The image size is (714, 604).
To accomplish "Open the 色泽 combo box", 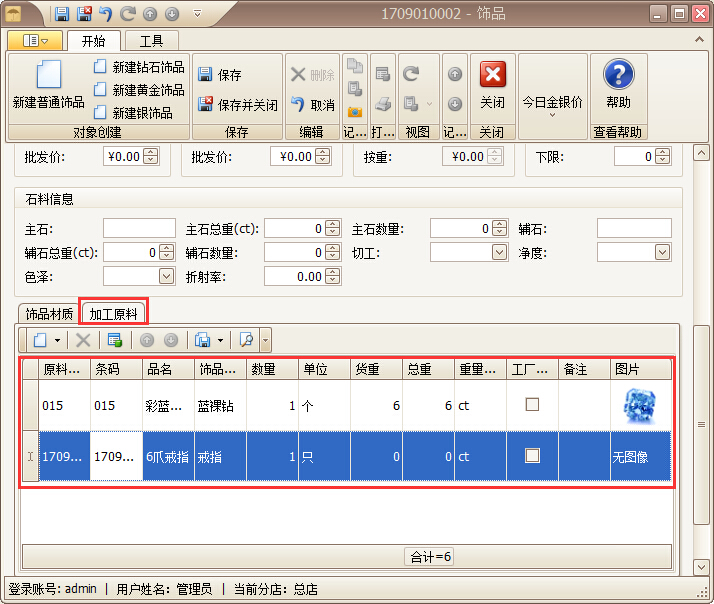I will coord(166,276).
